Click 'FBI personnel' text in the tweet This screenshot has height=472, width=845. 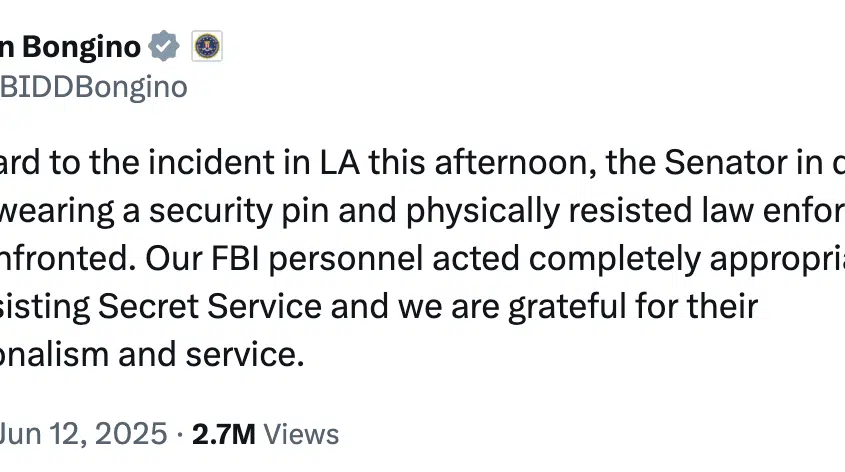[x=317, y=259]
